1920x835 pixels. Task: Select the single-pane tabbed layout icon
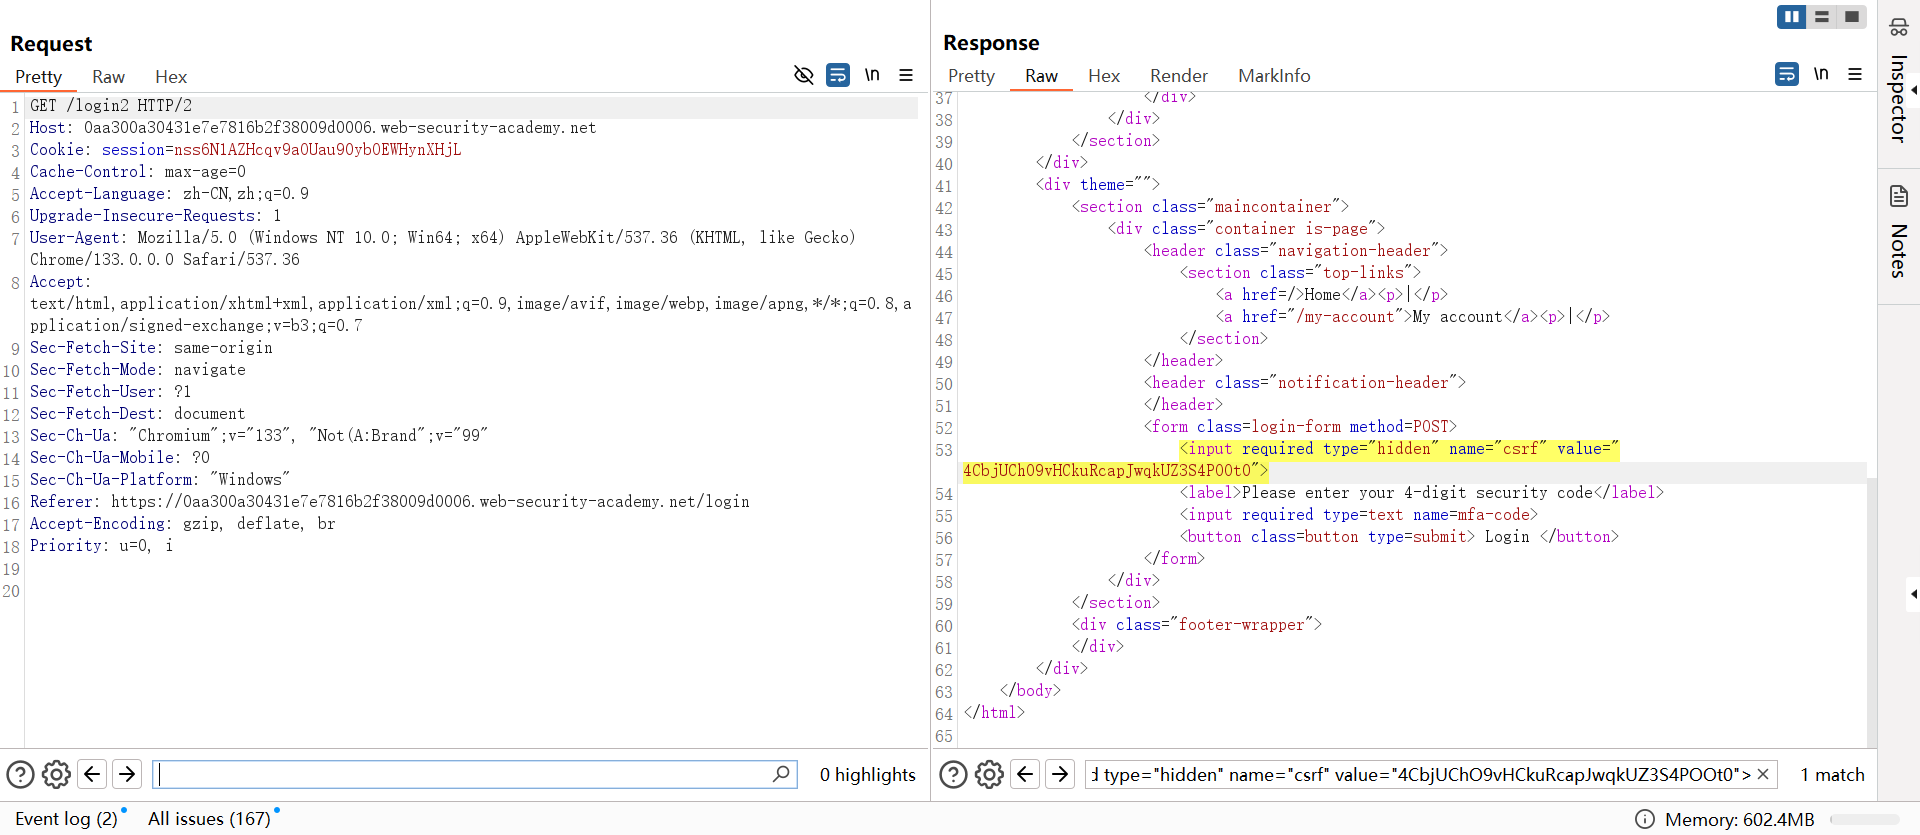tap(1852, 17)
